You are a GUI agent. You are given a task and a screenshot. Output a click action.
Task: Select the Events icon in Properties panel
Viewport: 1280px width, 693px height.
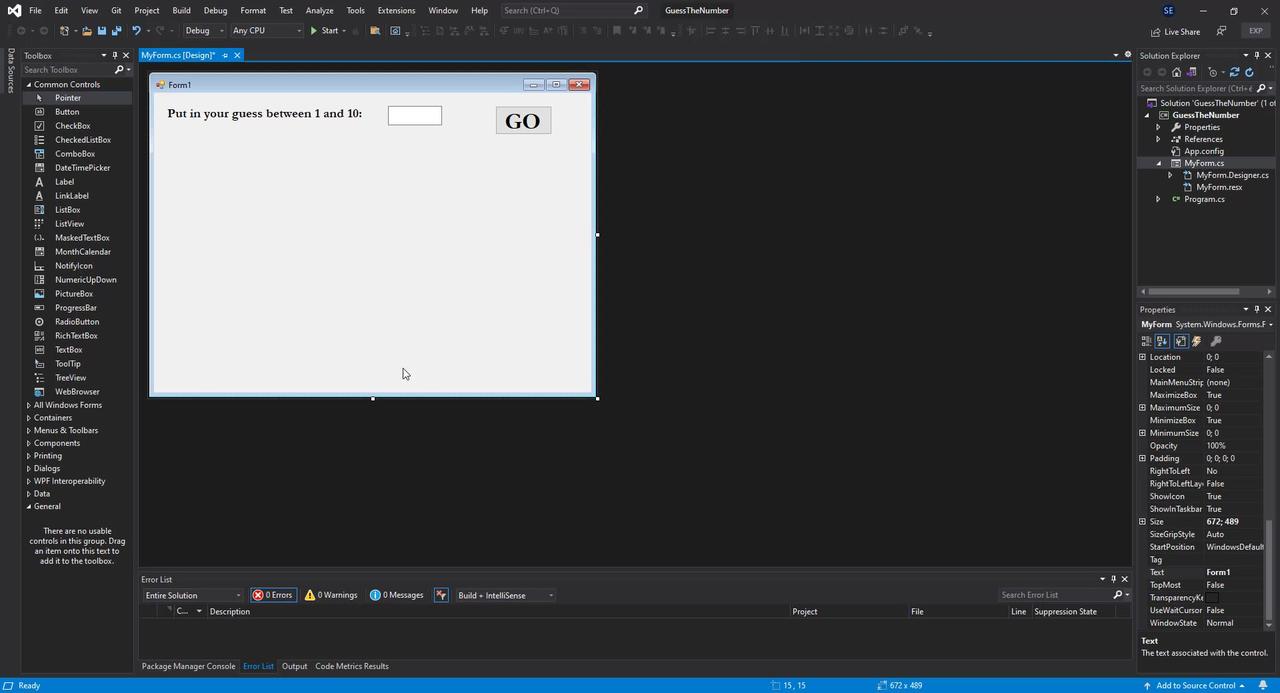(x=1196, y=340)
